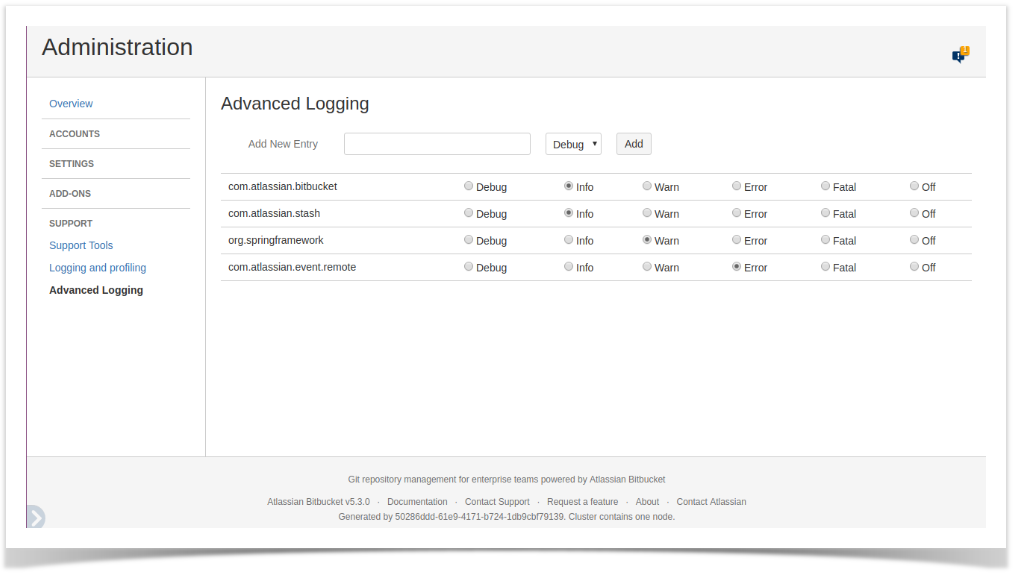Open Contact Support footer link
The width and height of the screenshot is (1020, 577).
coord(497,502)
